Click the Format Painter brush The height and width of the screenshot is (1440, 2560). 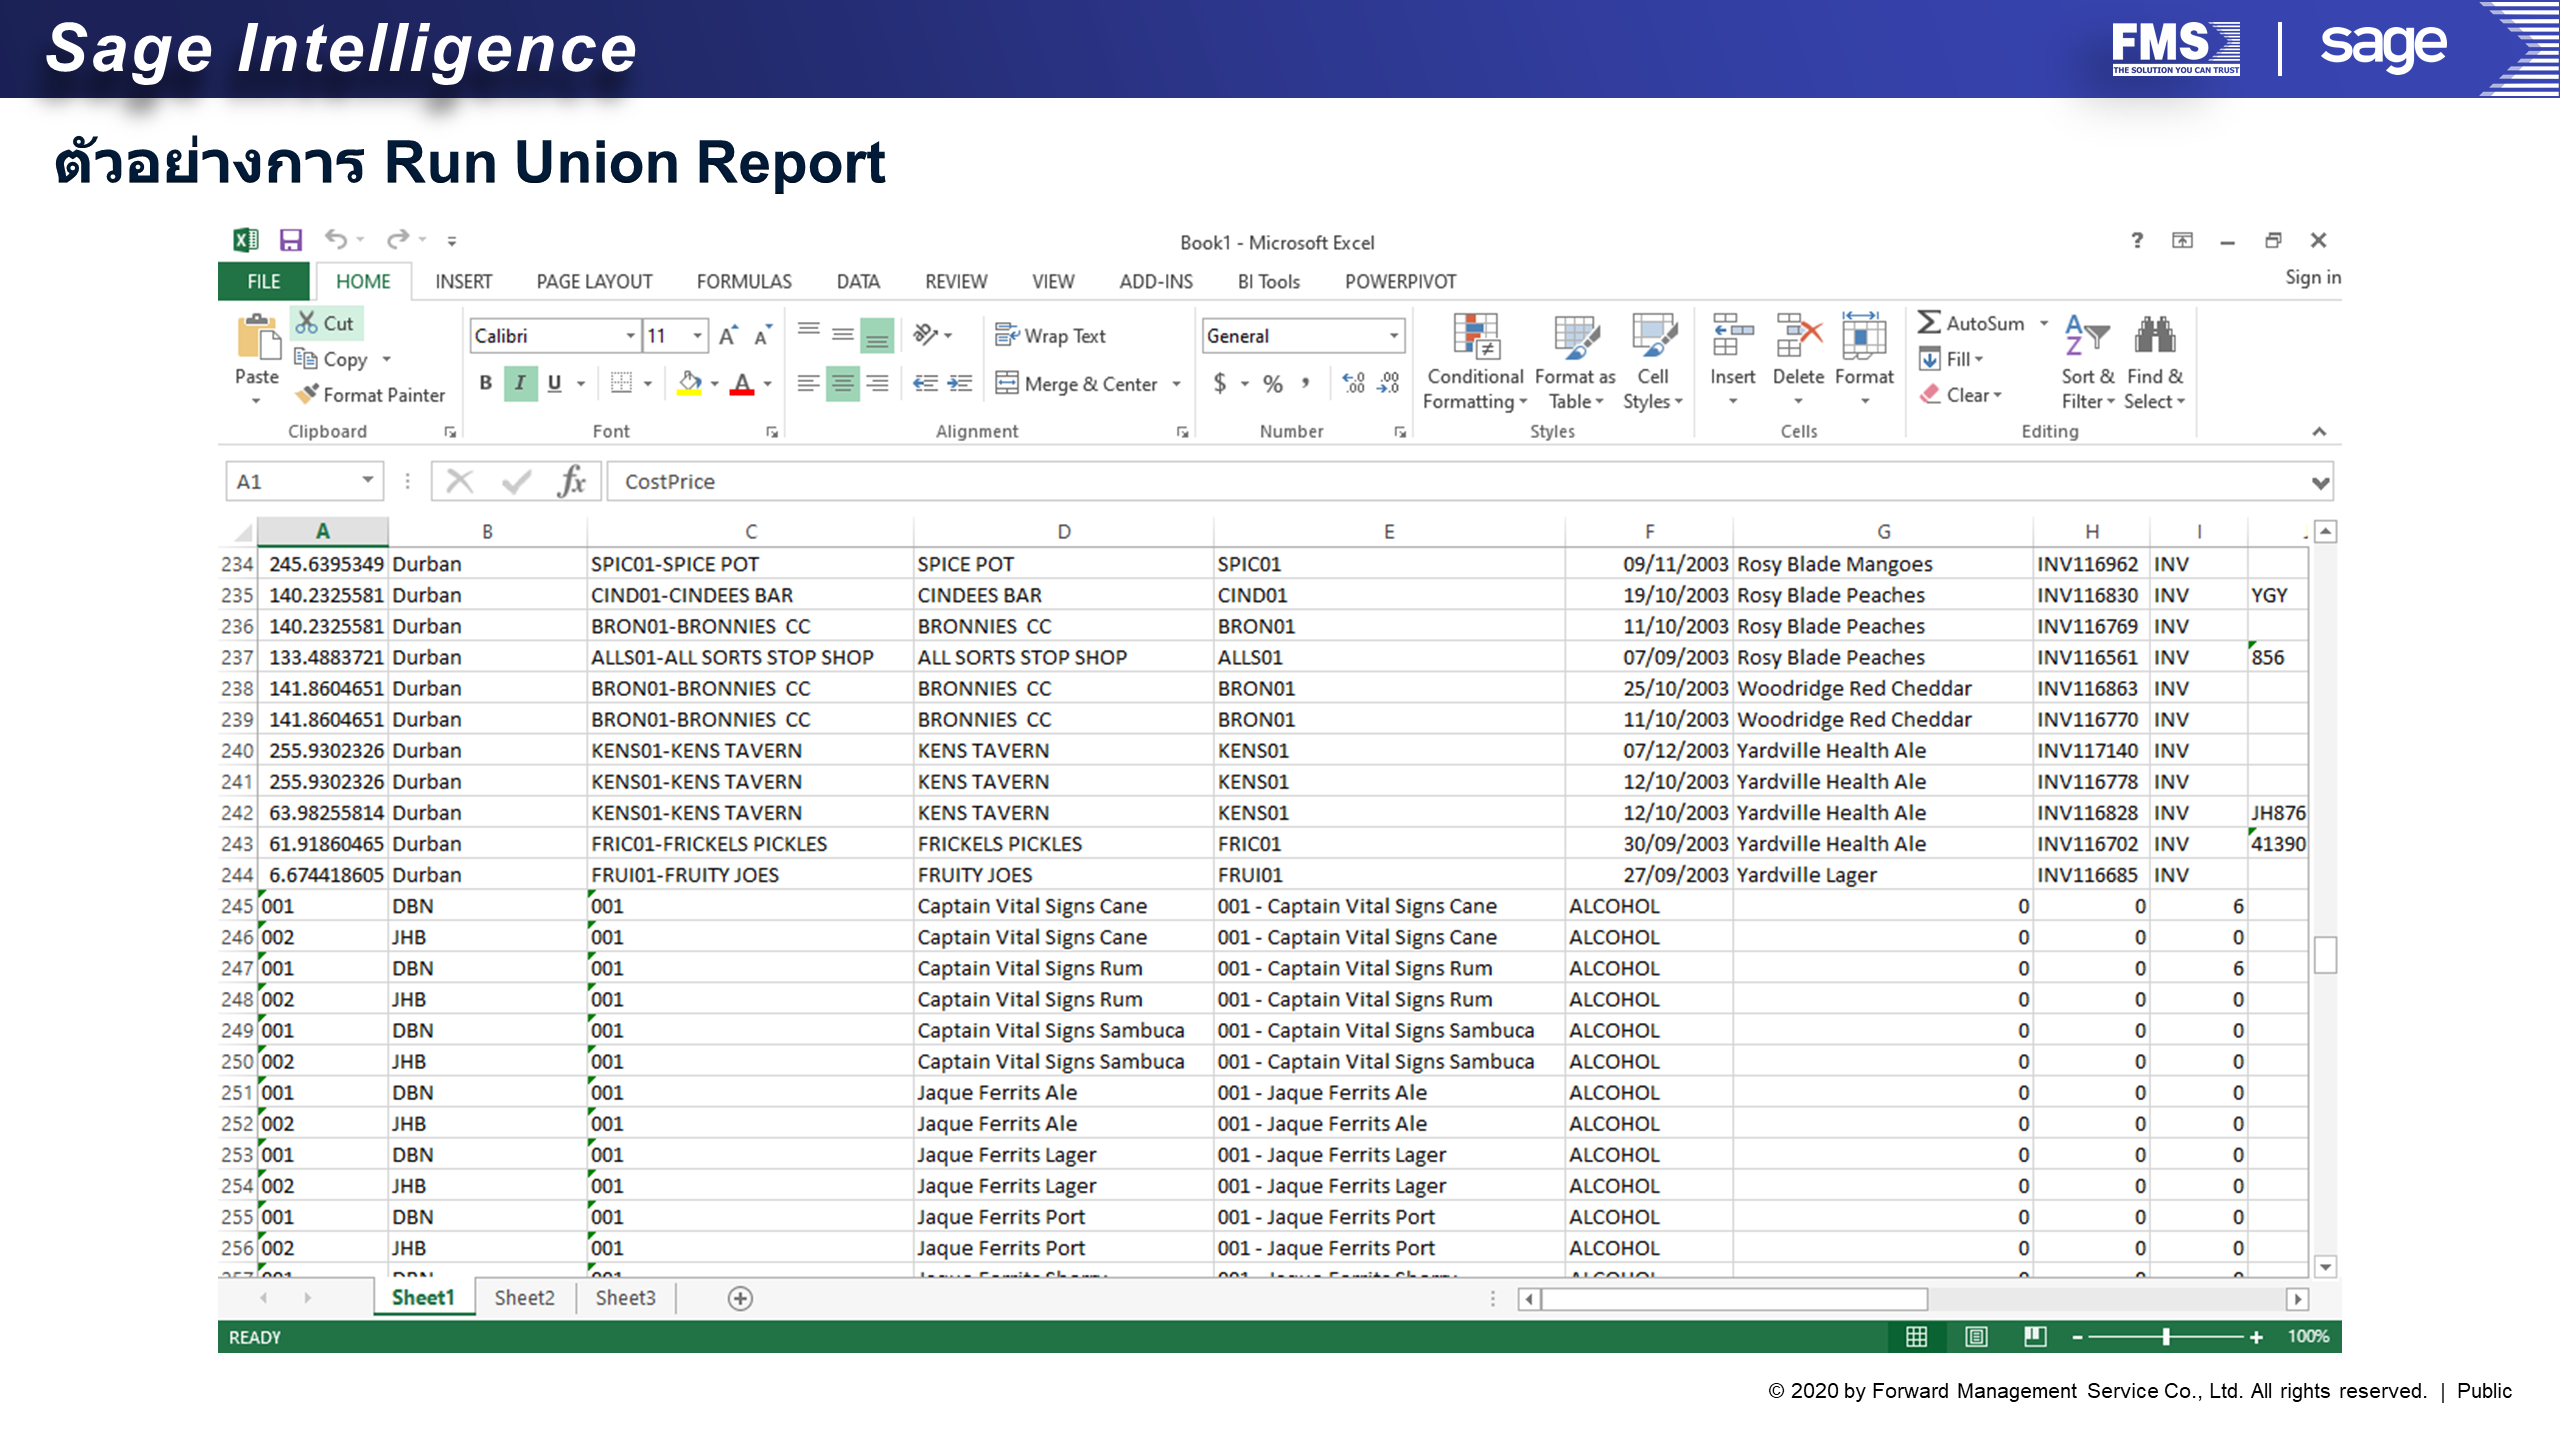point(308,394)
